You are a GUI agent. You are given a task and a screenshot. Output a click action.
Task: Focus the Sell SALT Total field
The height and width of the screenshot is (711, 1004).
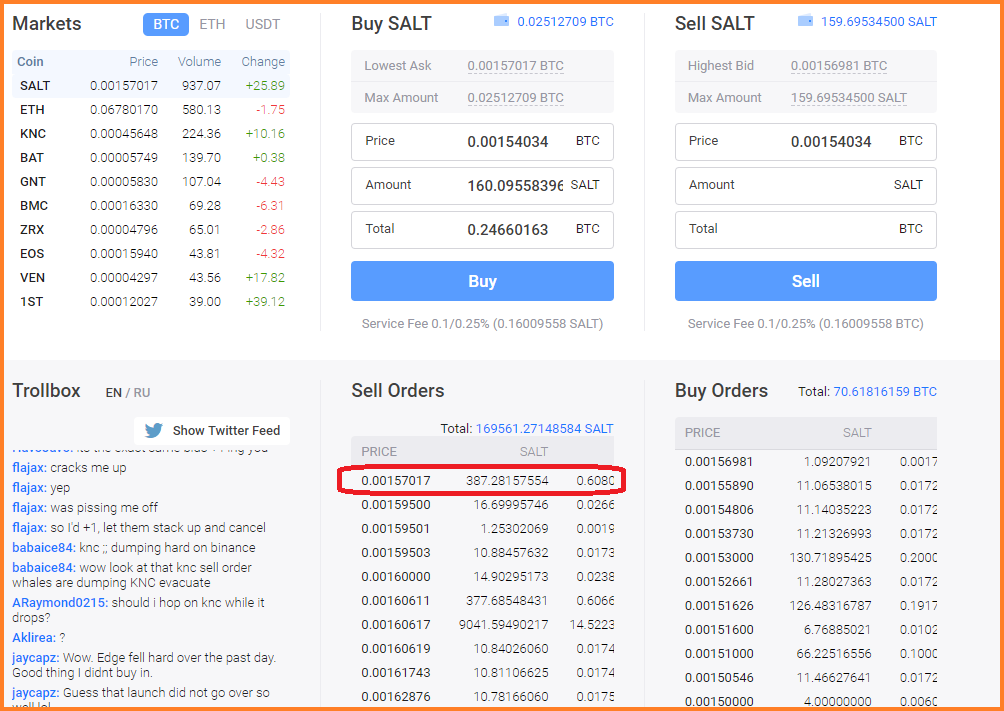coord(806,229)
